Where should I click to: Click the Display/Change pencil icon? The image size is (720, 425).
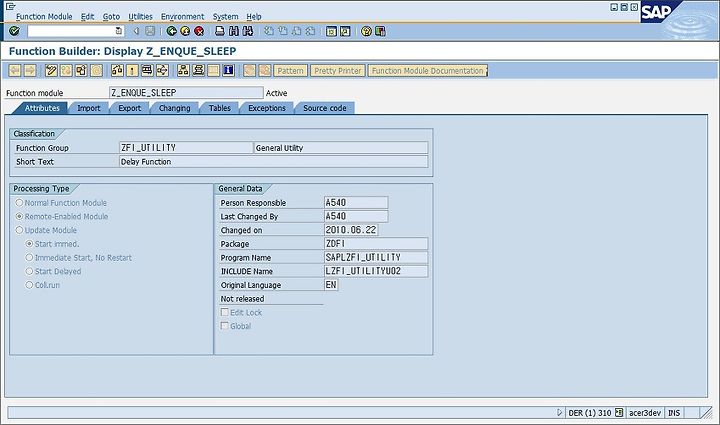(51, 71)
